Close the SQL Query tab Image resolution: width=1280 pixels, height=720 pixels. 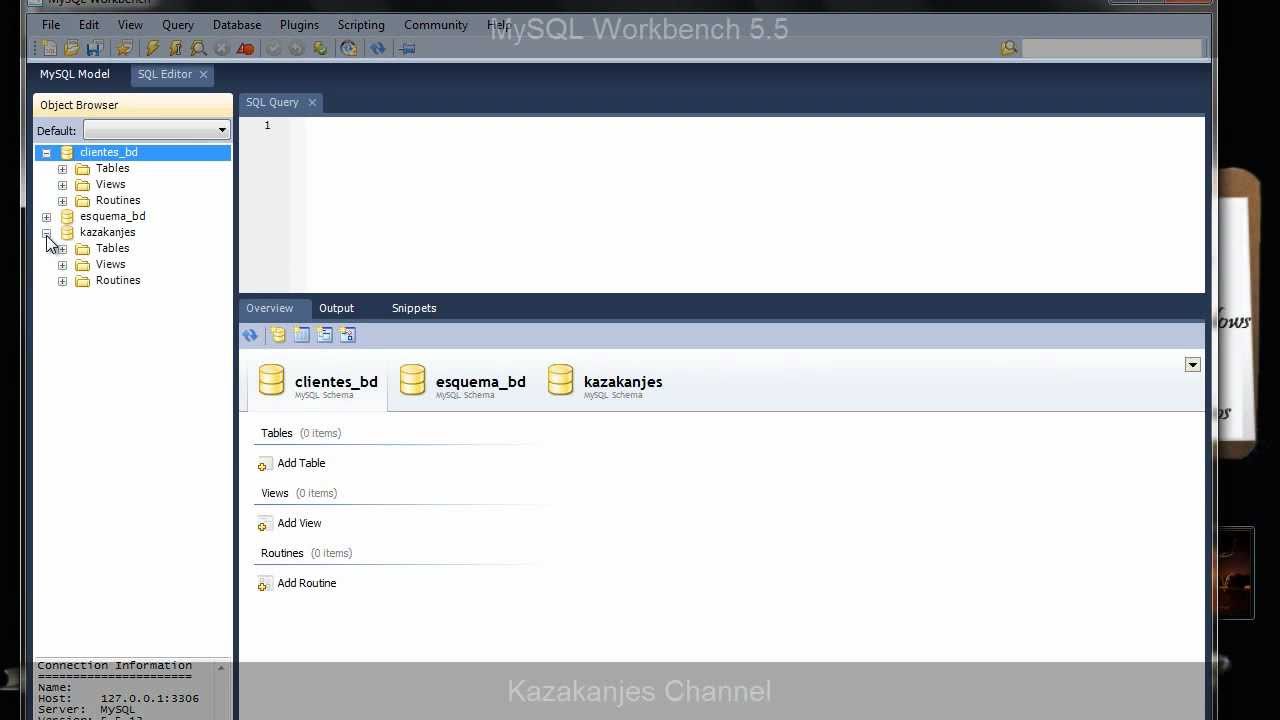[x=312, y=102]
